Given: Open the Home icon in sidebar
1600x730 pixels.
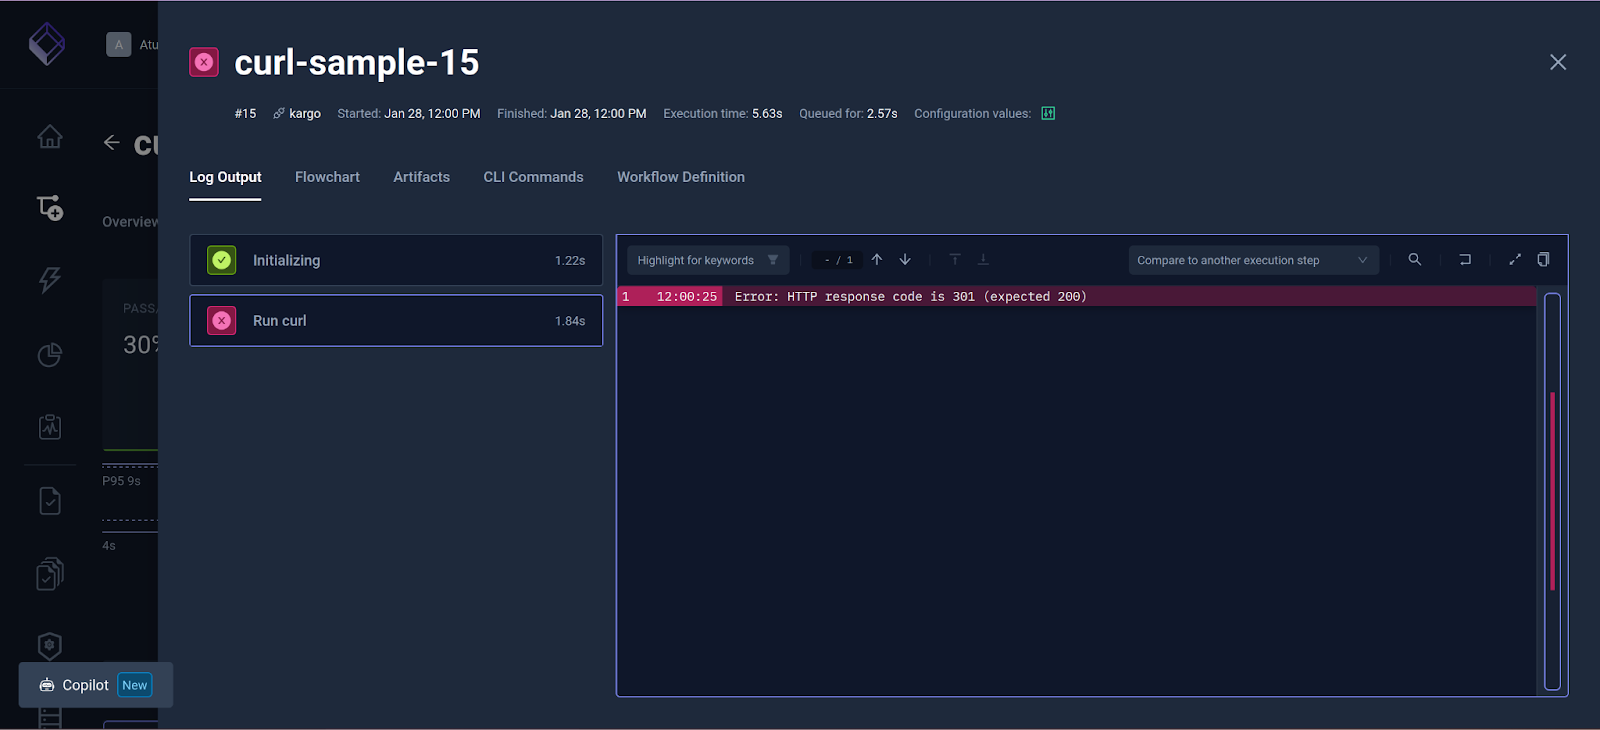Looking at the screenshot, I should [x=49, y=136].
